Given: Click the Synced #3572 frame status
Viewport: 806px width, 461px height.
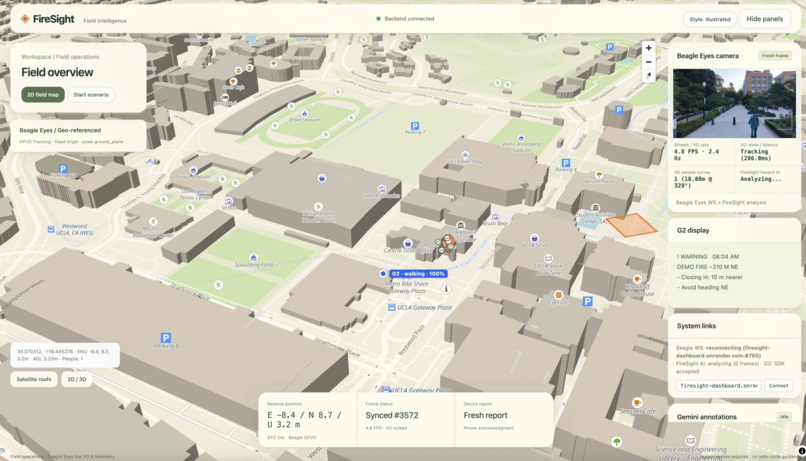Looking at the screenshot, I should coord(392,415).
